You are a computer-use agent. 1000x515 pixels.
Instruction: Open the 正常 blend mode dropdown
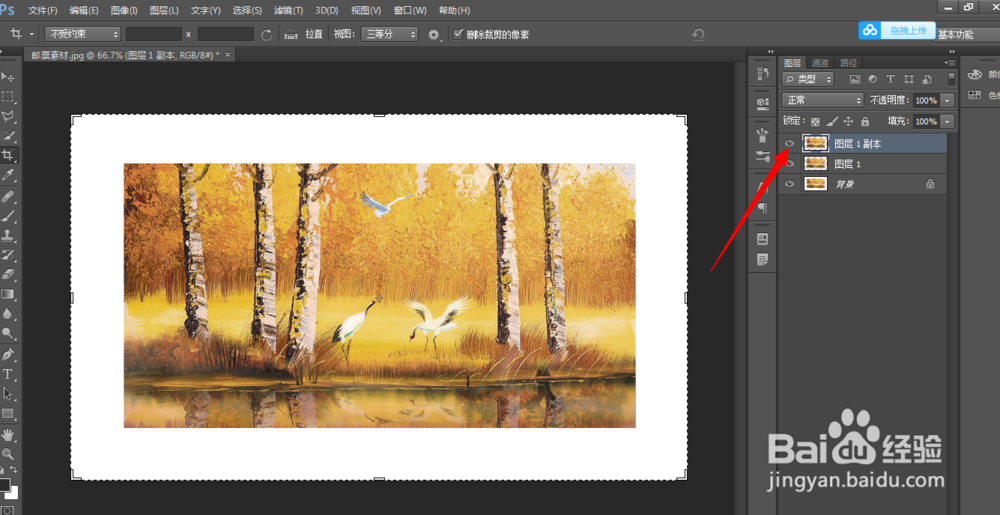pos(823,100)
